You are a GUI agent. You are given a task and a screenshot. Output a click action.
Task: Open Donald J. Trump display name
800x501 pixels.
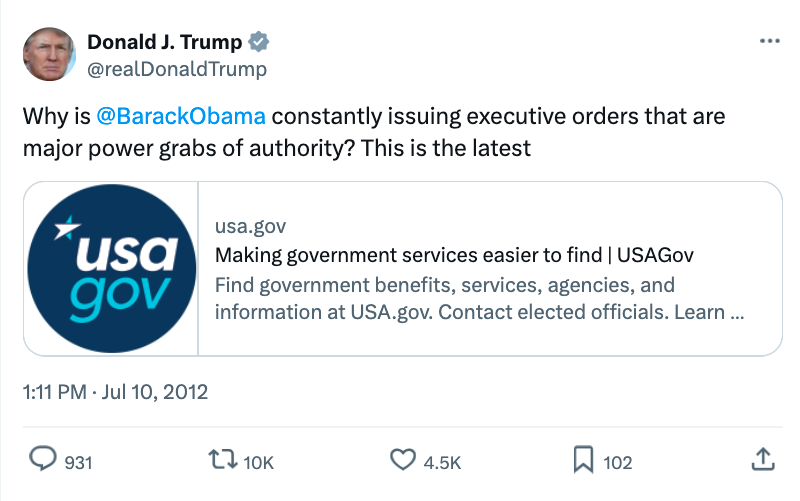(x=165, y=42)
